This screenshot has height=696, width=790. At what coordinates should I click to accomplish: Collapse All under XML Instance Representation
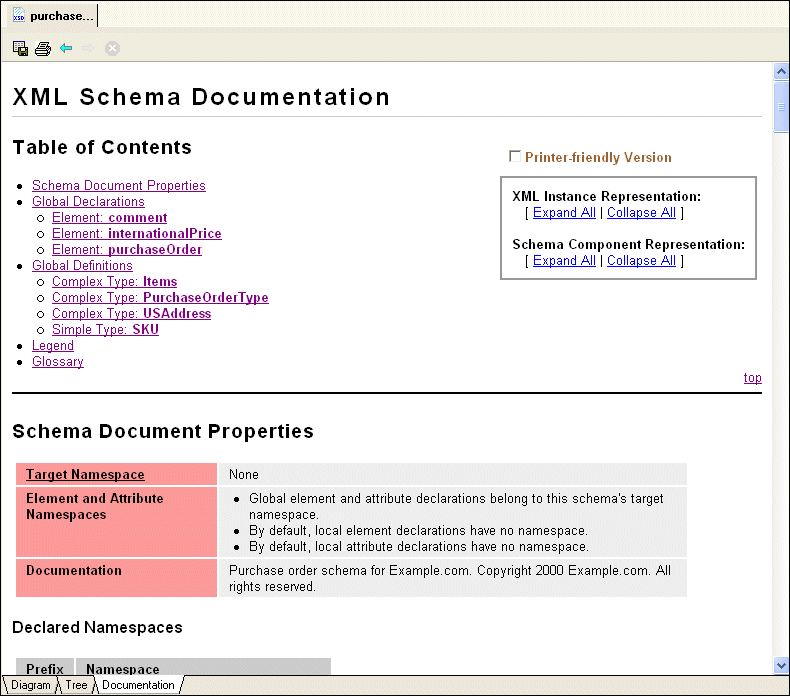coord(641,213)
